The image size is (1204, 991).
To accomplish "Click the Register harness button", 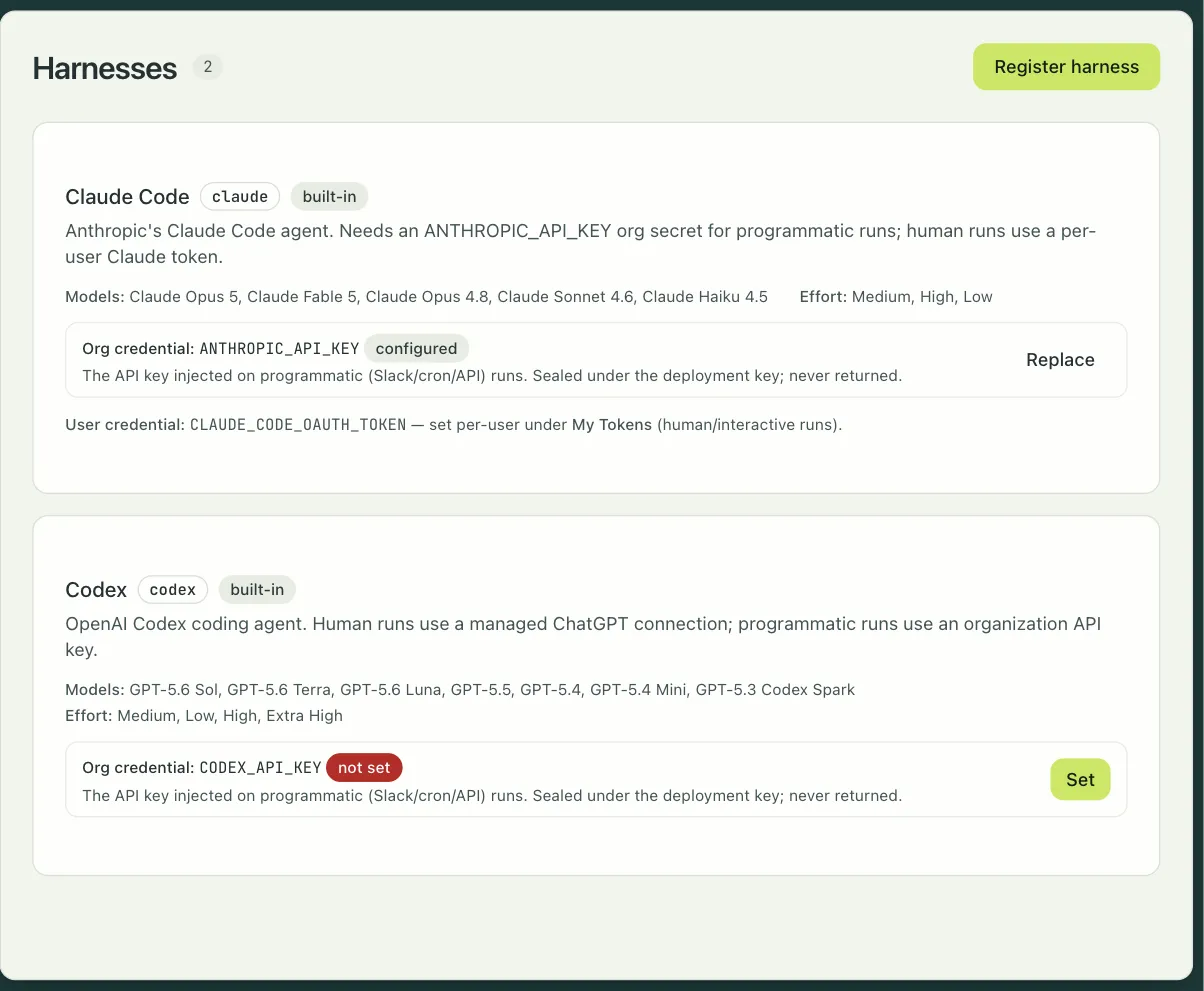I will 1066,67.
